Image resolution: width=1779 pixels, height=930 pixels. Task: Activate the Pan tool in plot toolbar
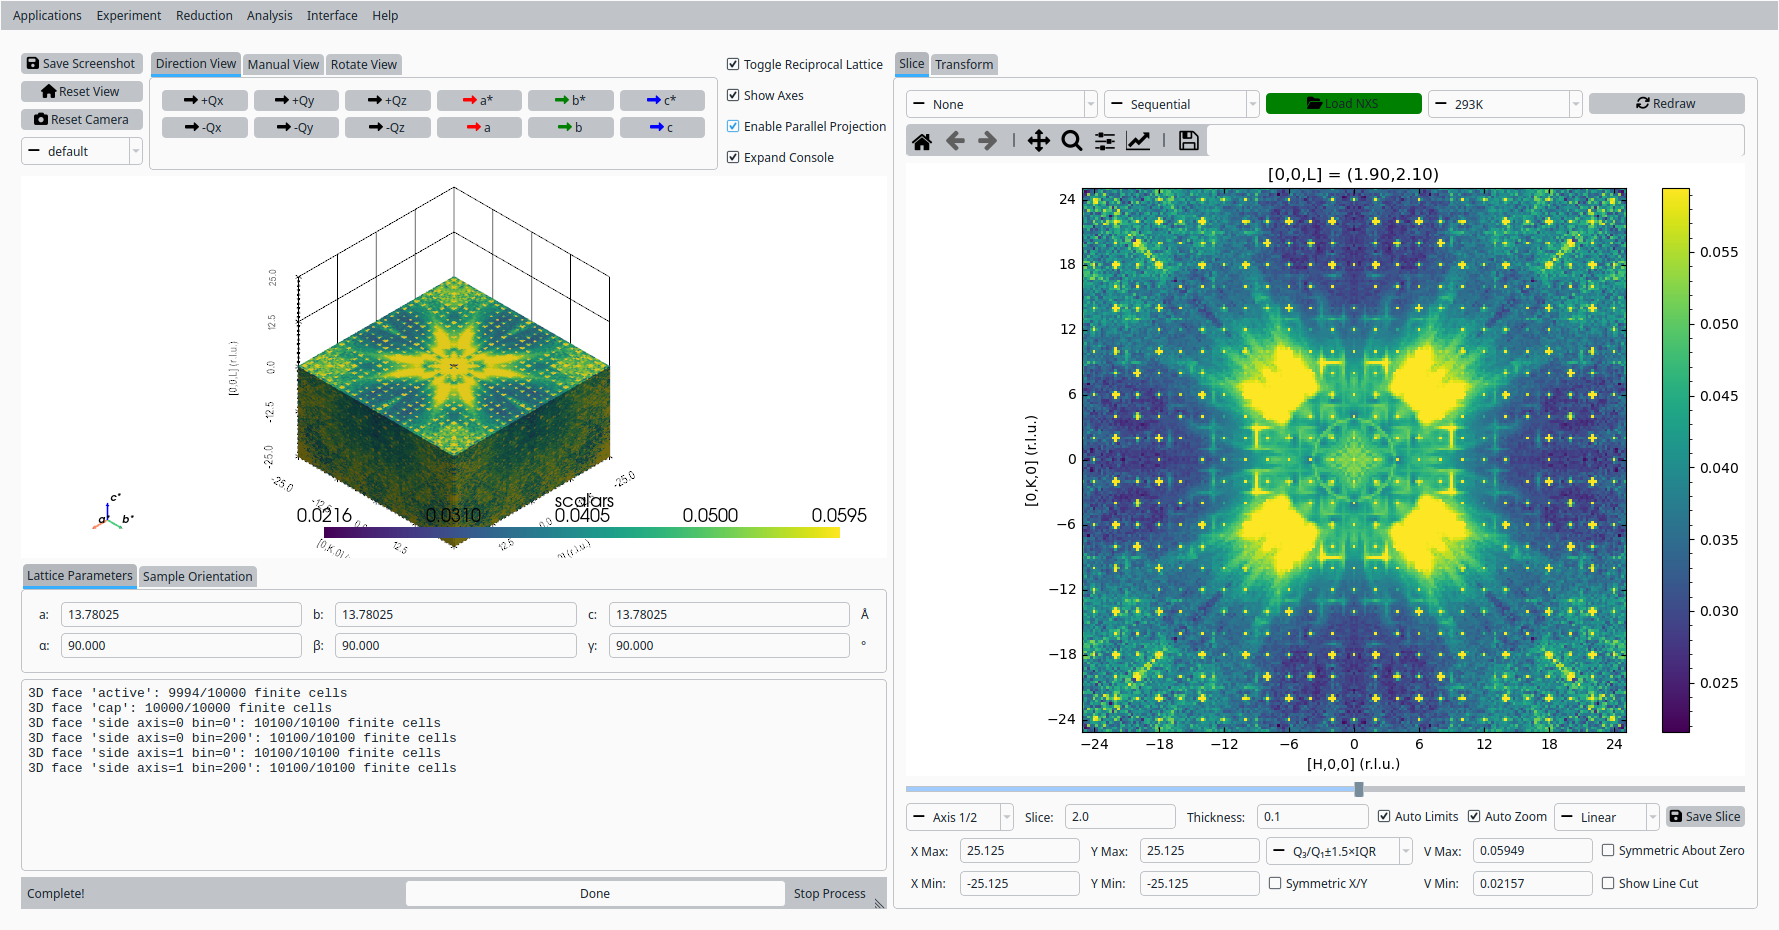1039,141
